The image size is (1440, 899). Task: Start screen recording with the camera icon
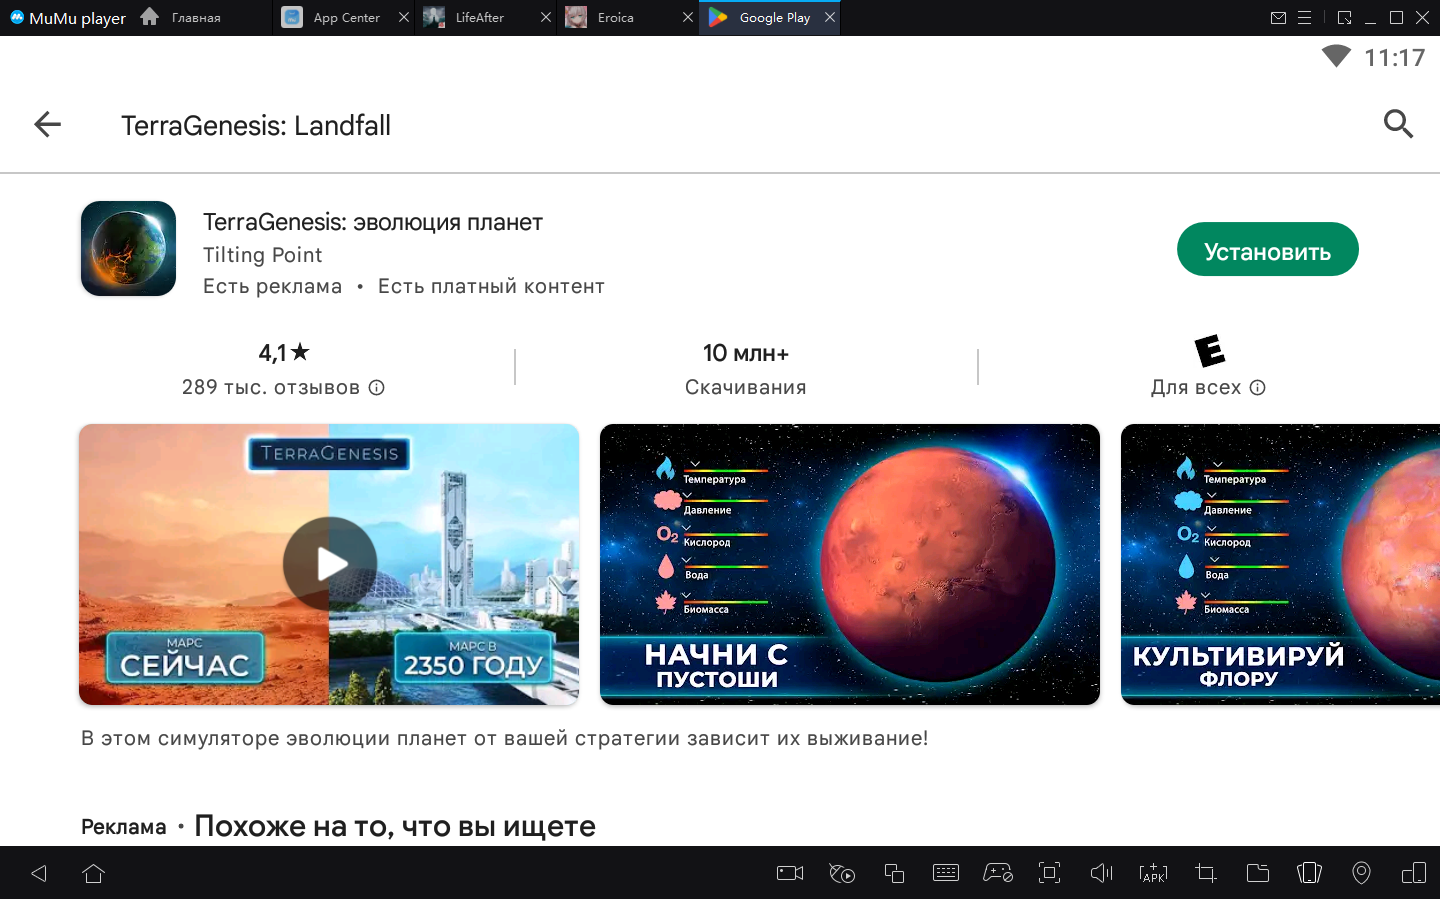pos(790,873)
